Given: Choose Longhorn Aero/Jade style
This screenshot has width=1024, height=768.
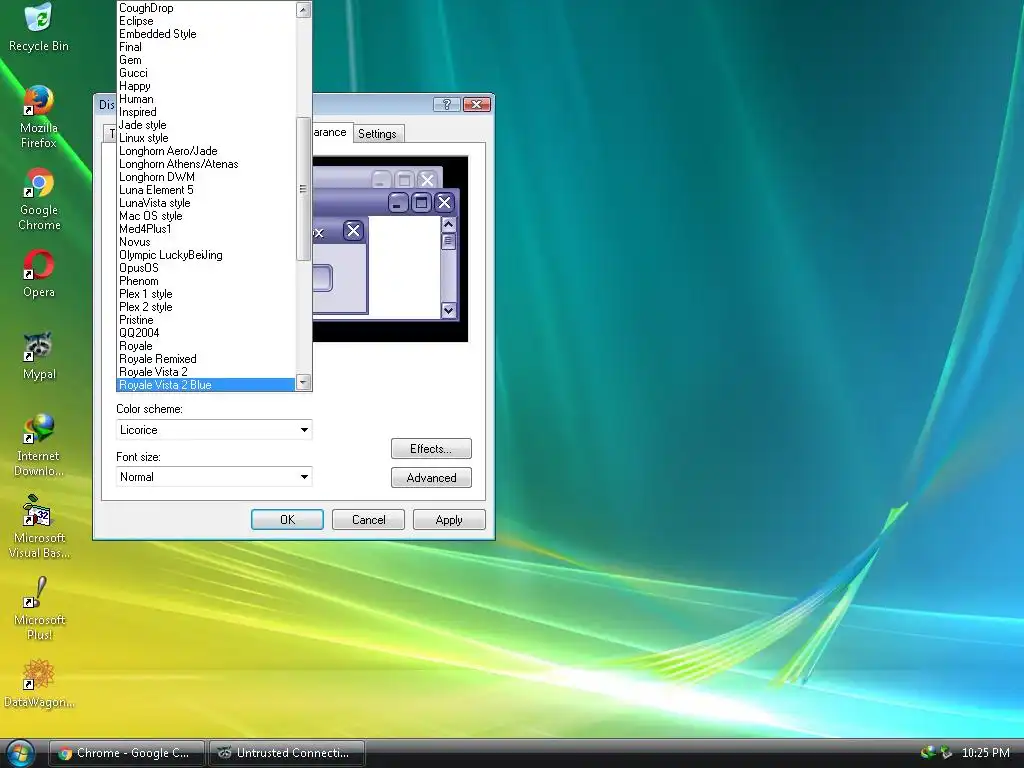Looking at the screenshot, I should coord(206,151).
